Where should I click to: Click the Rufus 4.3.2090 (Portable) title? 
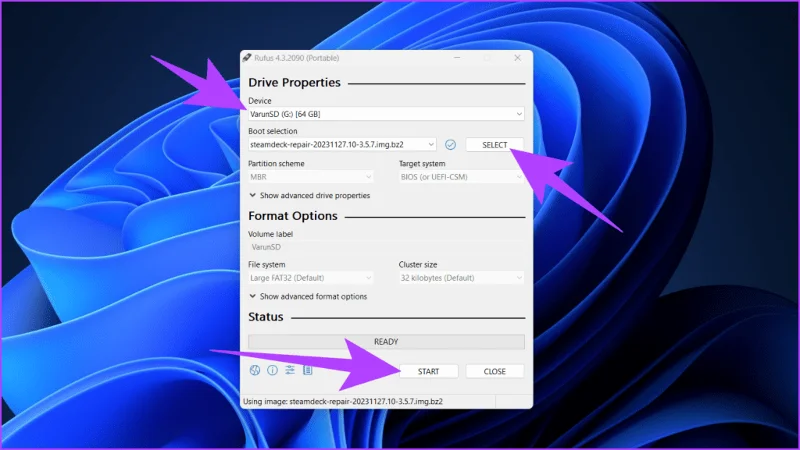(296, 58)
